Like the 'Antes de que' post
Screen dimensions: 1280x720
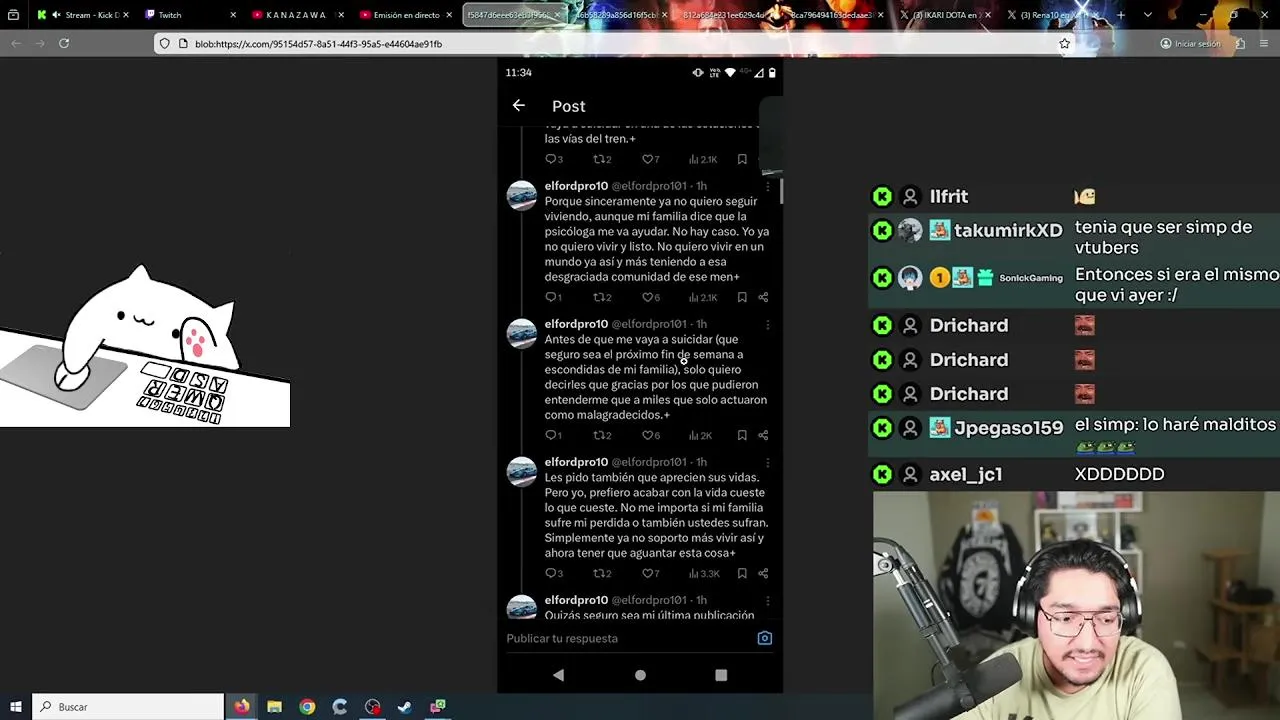pos(650,435)
